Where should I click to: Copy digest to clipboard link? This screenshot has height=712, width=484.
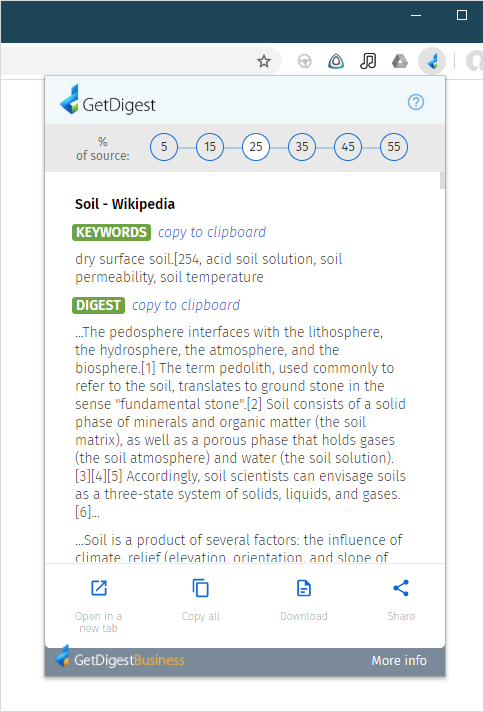coord(186,305)
